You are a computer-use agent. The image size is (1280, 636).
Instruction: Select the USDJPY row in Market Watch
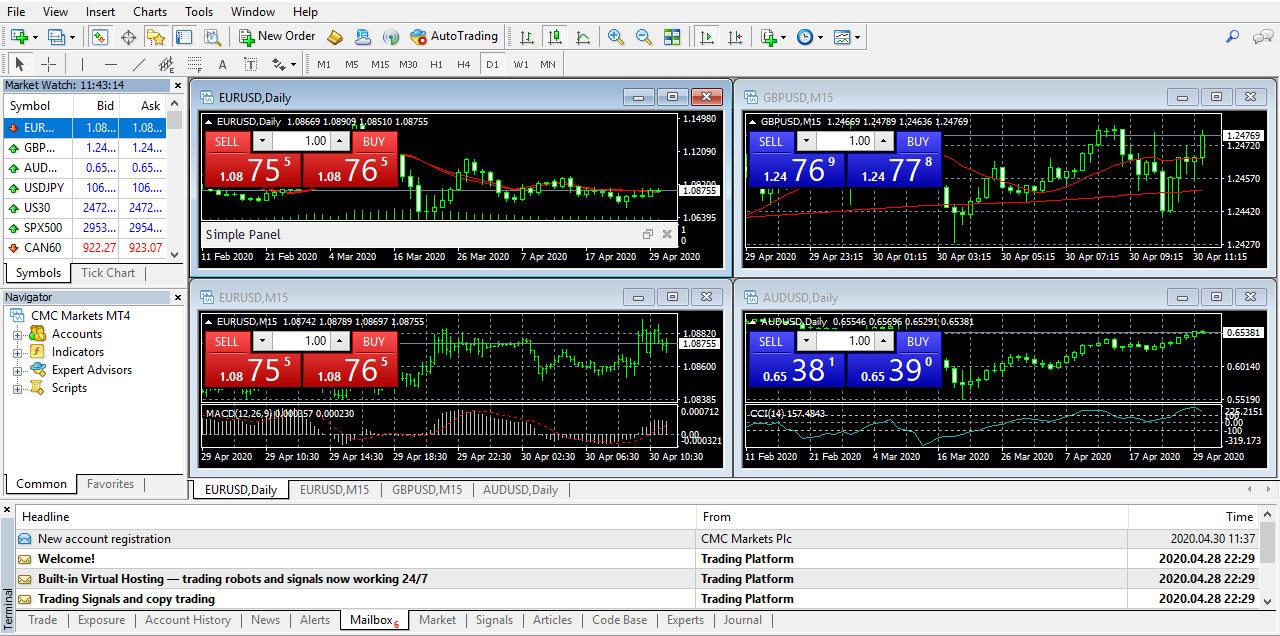85,188
